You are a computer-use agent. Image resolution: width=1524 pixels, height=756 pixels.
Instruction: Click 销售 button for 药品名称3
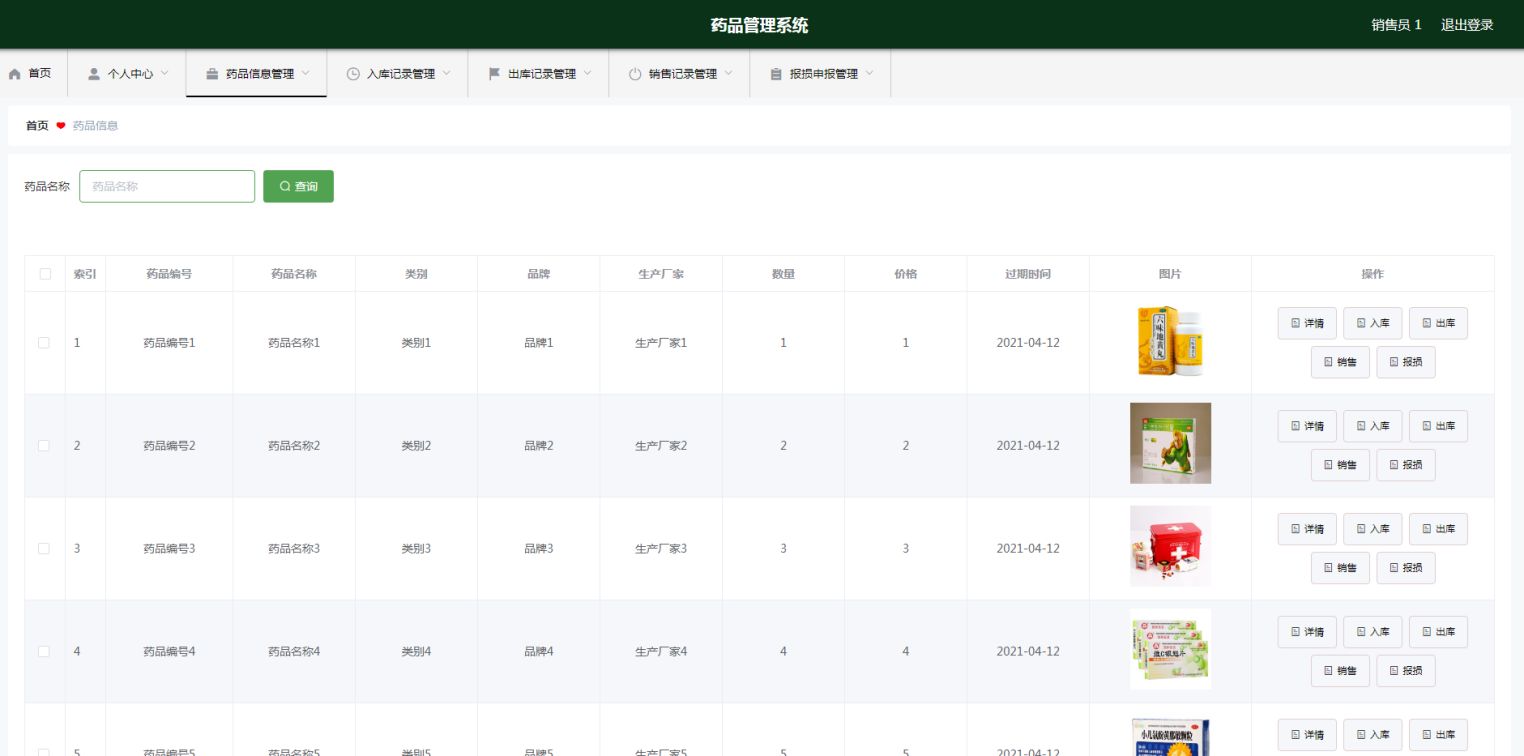tap(1340, 568)
